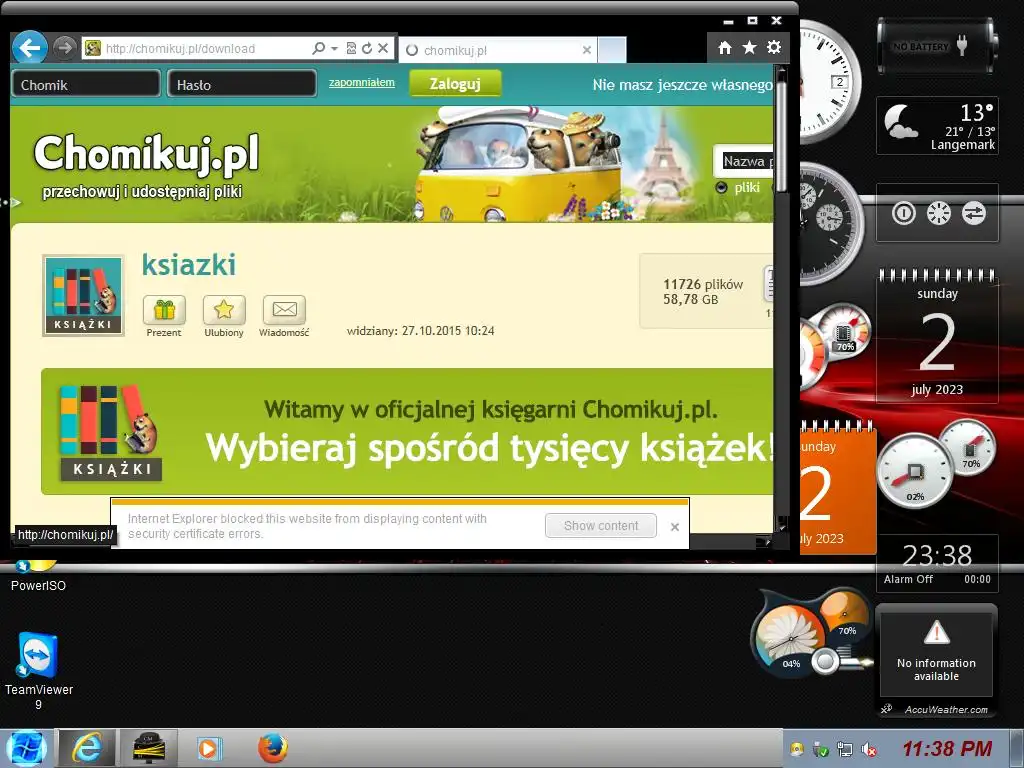Screen dimensions: 1024x768
Task: Click the power button in control gadget
Action: [x=903, y=214]
